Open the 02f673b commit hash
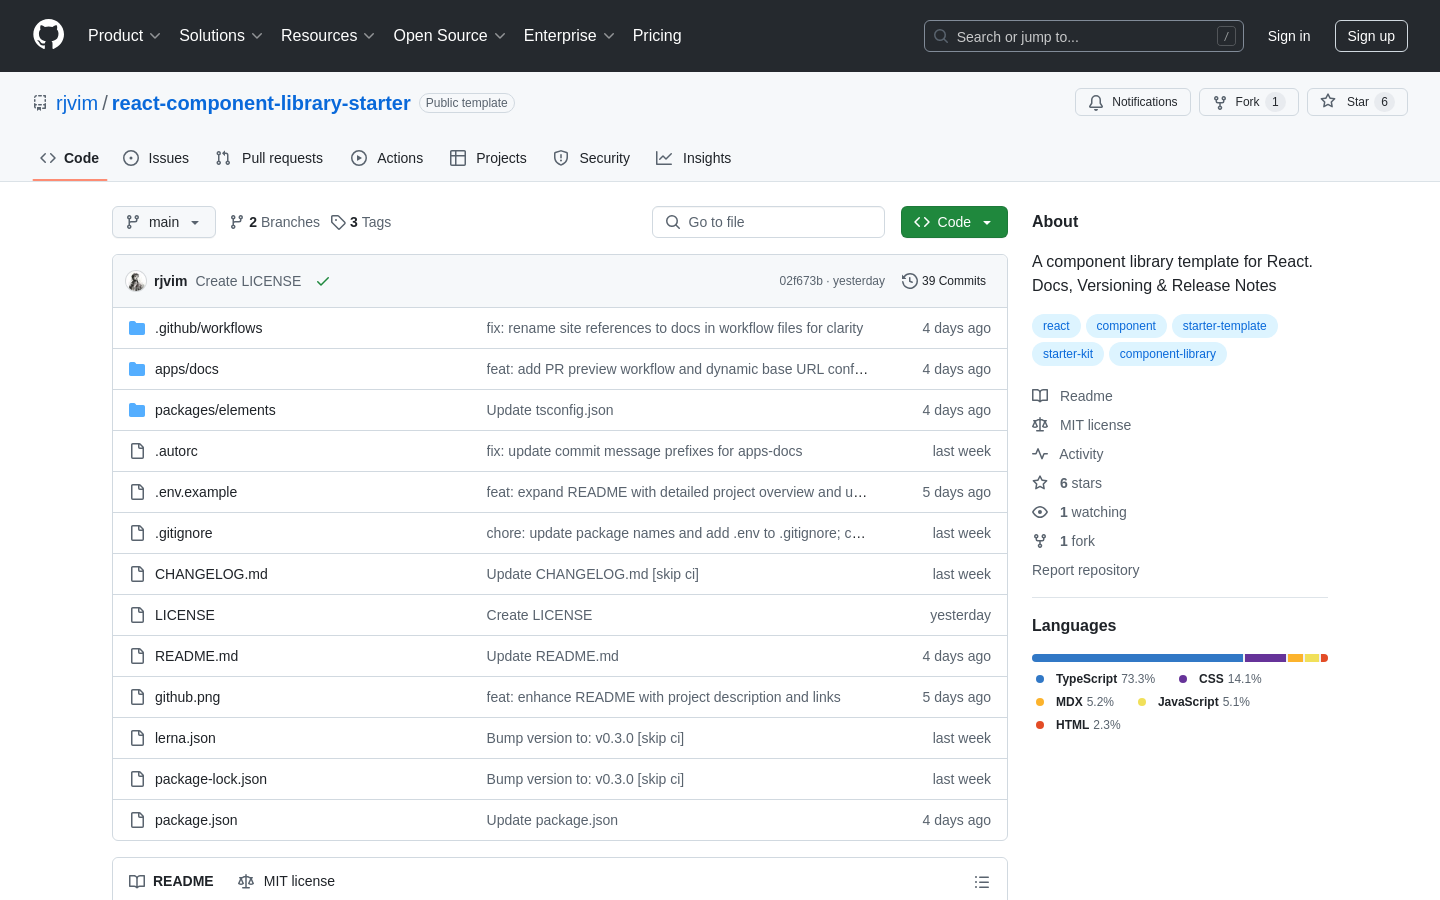This screenshot has width=1440, height=900. coord(801,281)
